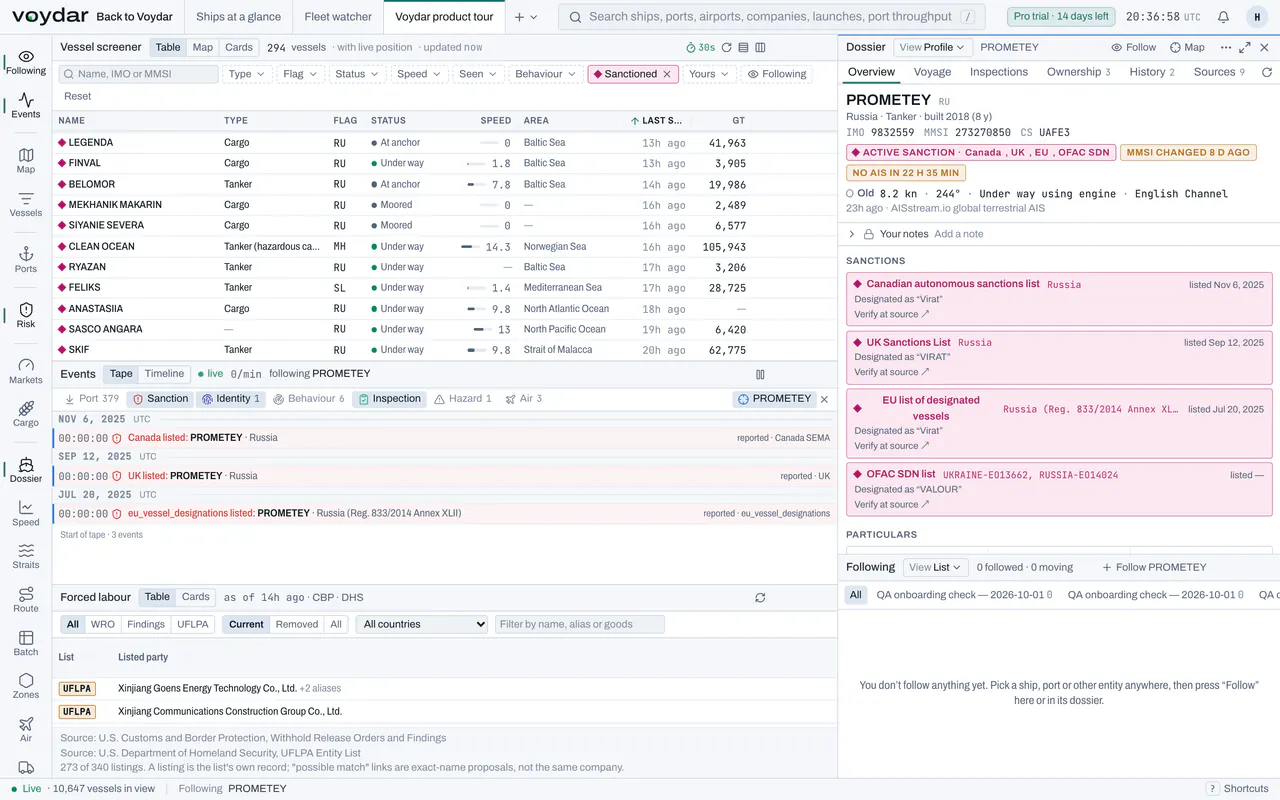Expand the Your notes section
Viewport: 1280px width, 800px height.
[x=852, y=234]
